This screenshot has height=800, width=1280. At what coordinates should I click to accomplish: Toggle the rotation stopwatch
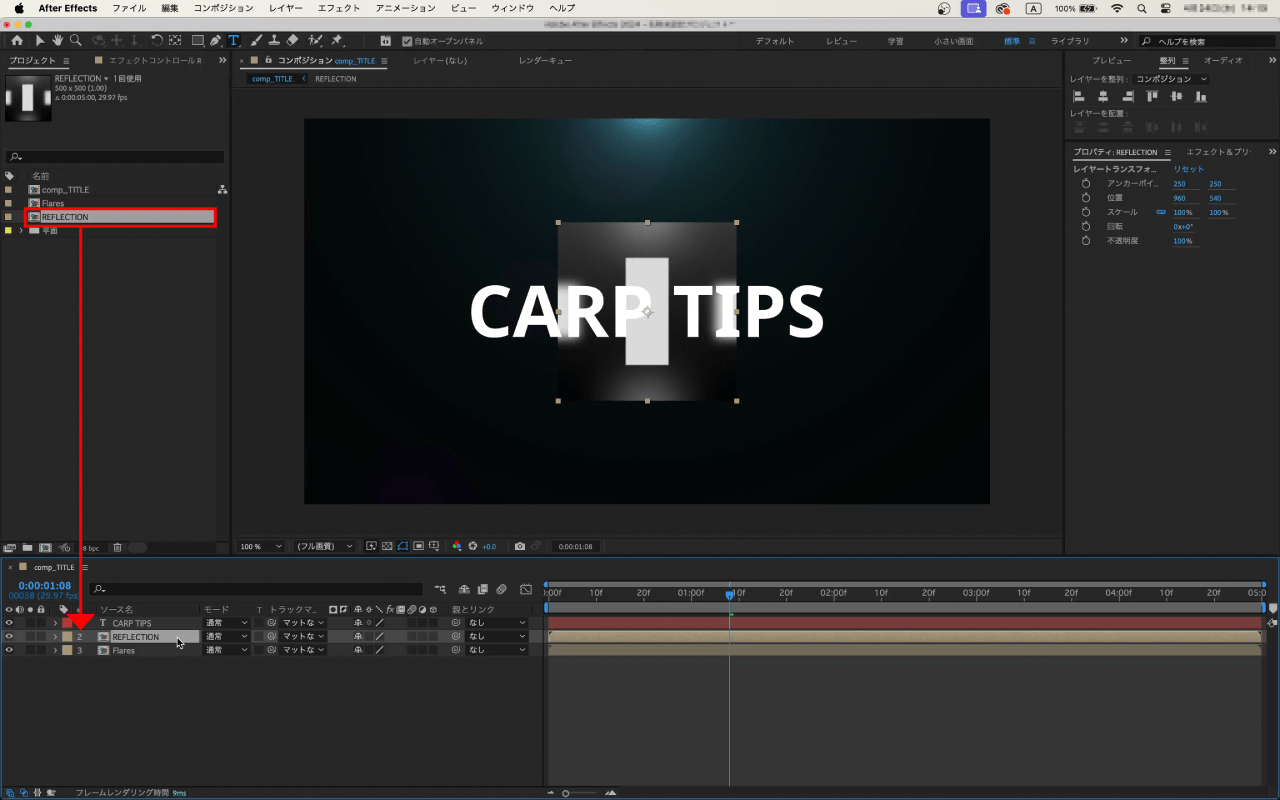click(x=1085, y=227)
